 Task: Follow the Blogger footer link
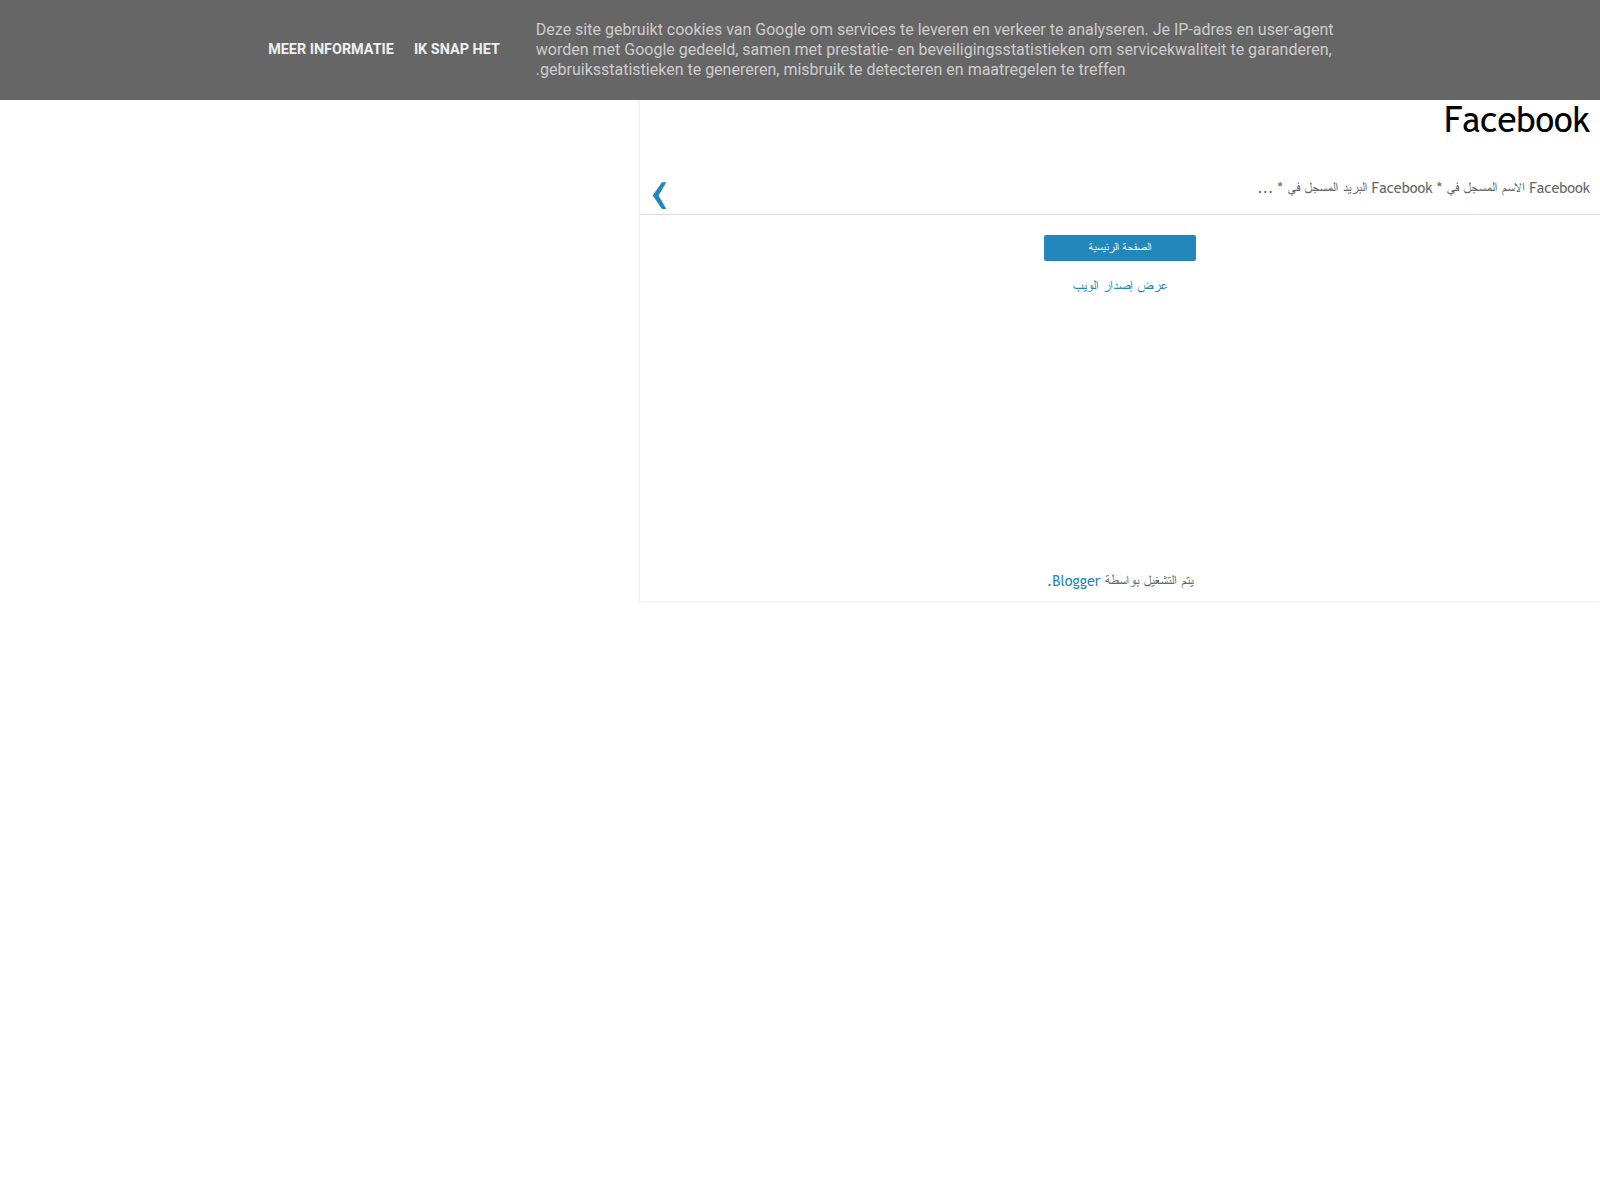click(x=1076, y=581)
